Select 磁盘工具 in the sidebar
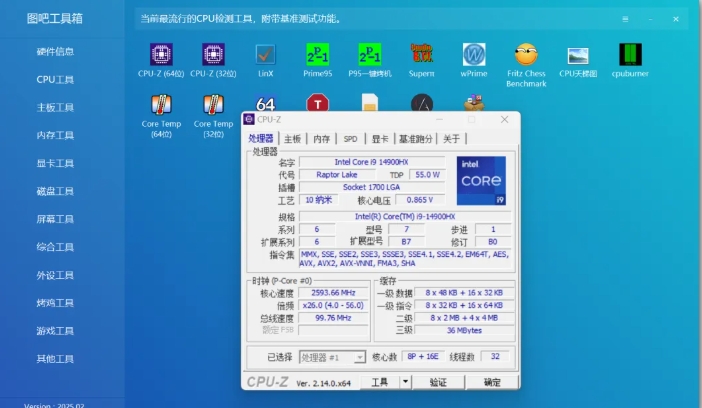Viewport: 702px width, 408px height. click(x=55, y=191)
